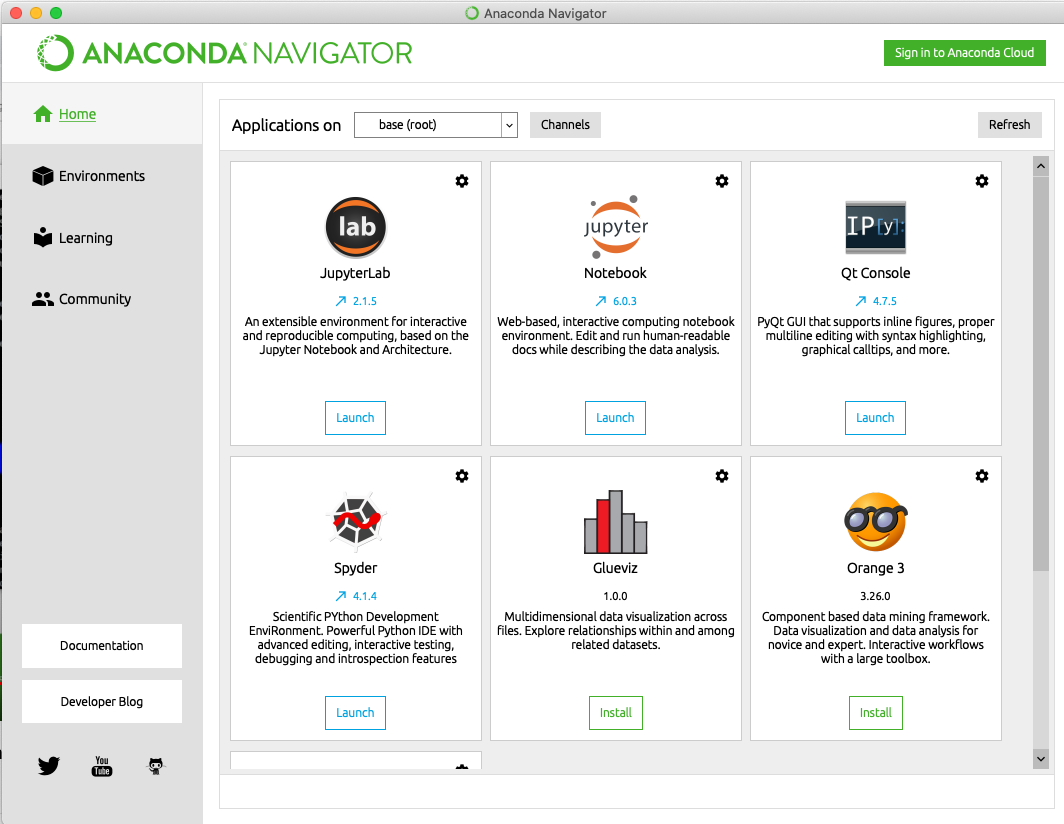The image size is (1064, 824).
Task: Click the JupyterLab application title
Action: (x=356, y=273)
